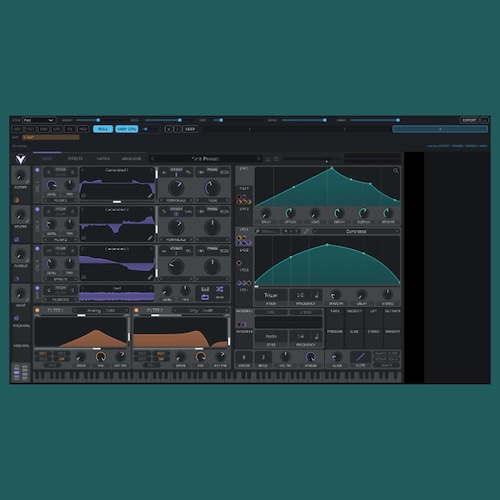Click the ROLL button
500x500 pixels.
click(x=103, y=129)
